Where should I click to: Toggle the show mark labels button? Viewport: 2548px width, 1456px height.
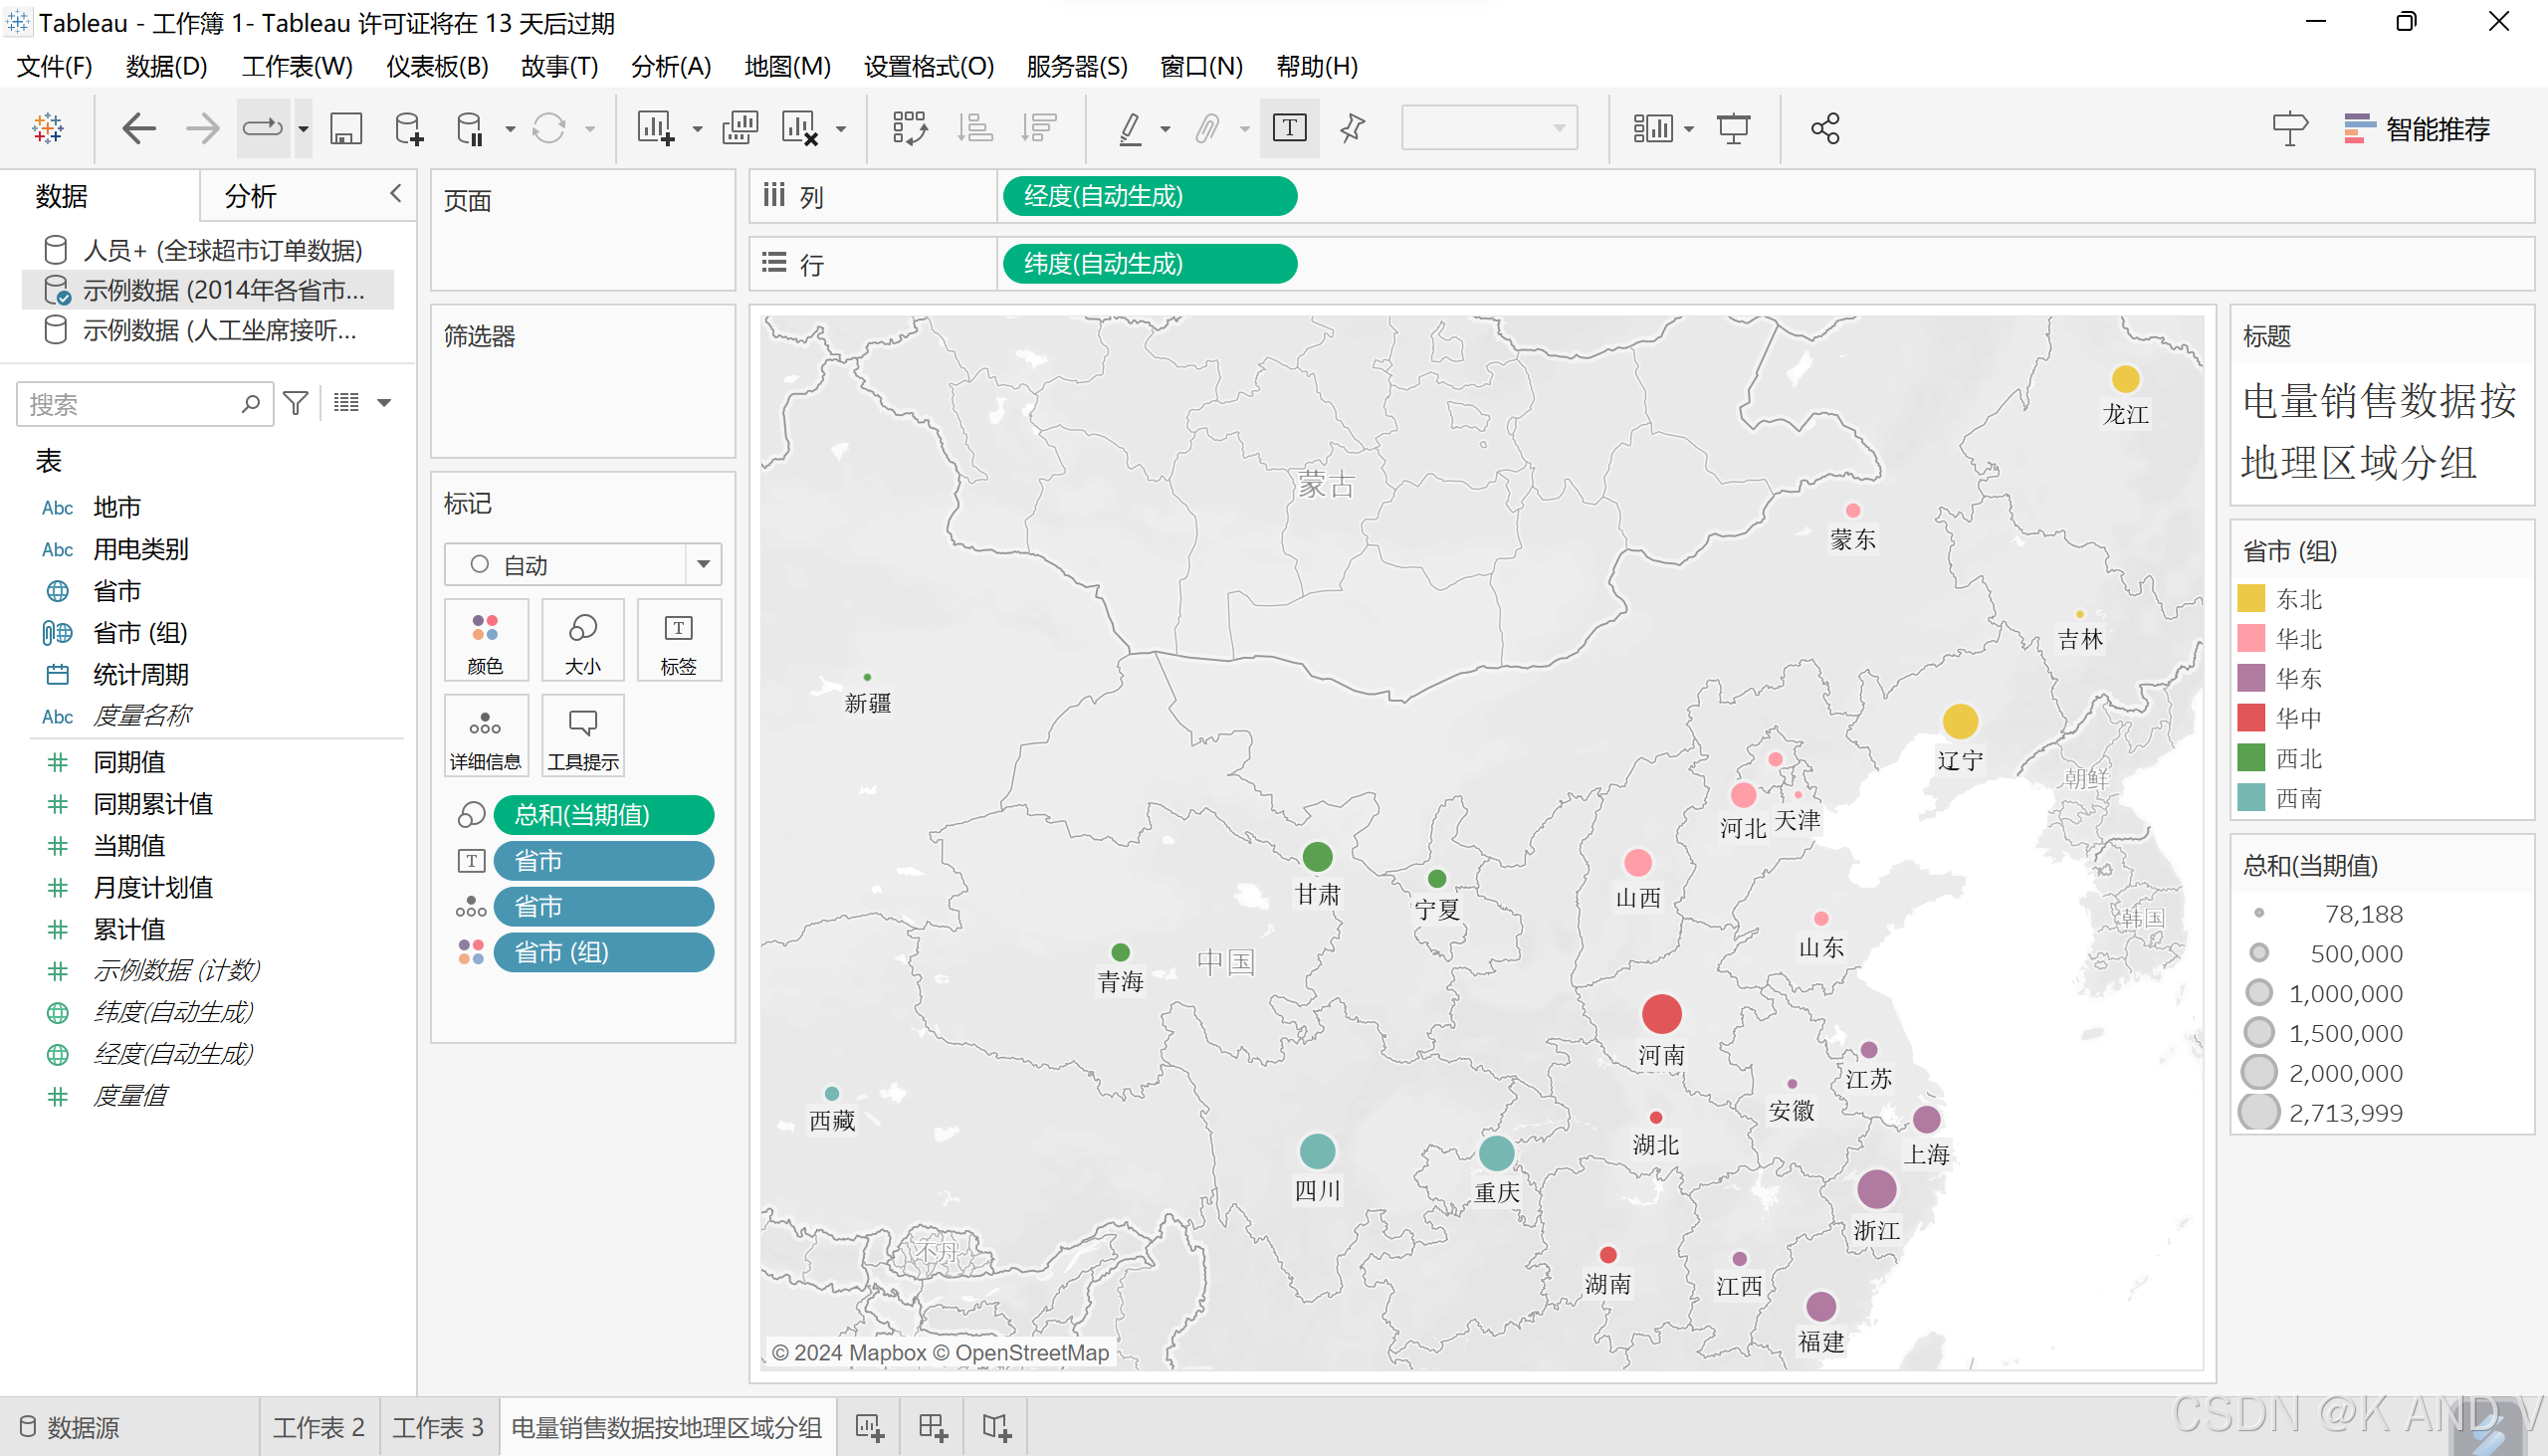[x=1289, y=129]
